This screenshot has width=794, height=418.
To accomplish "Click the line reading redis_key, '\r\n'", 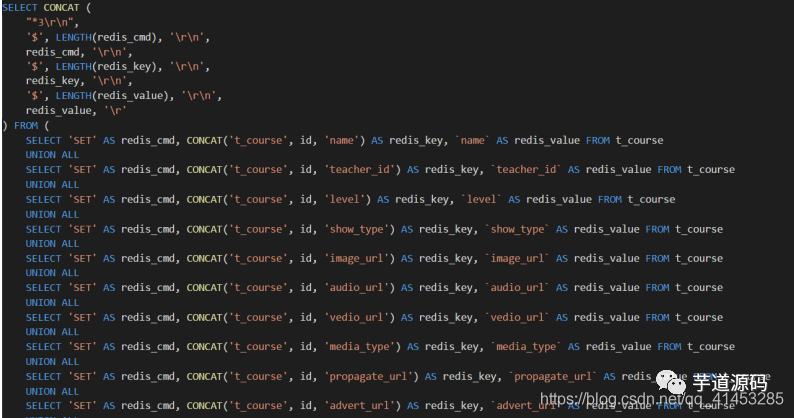I will click(x=79, y=81).
